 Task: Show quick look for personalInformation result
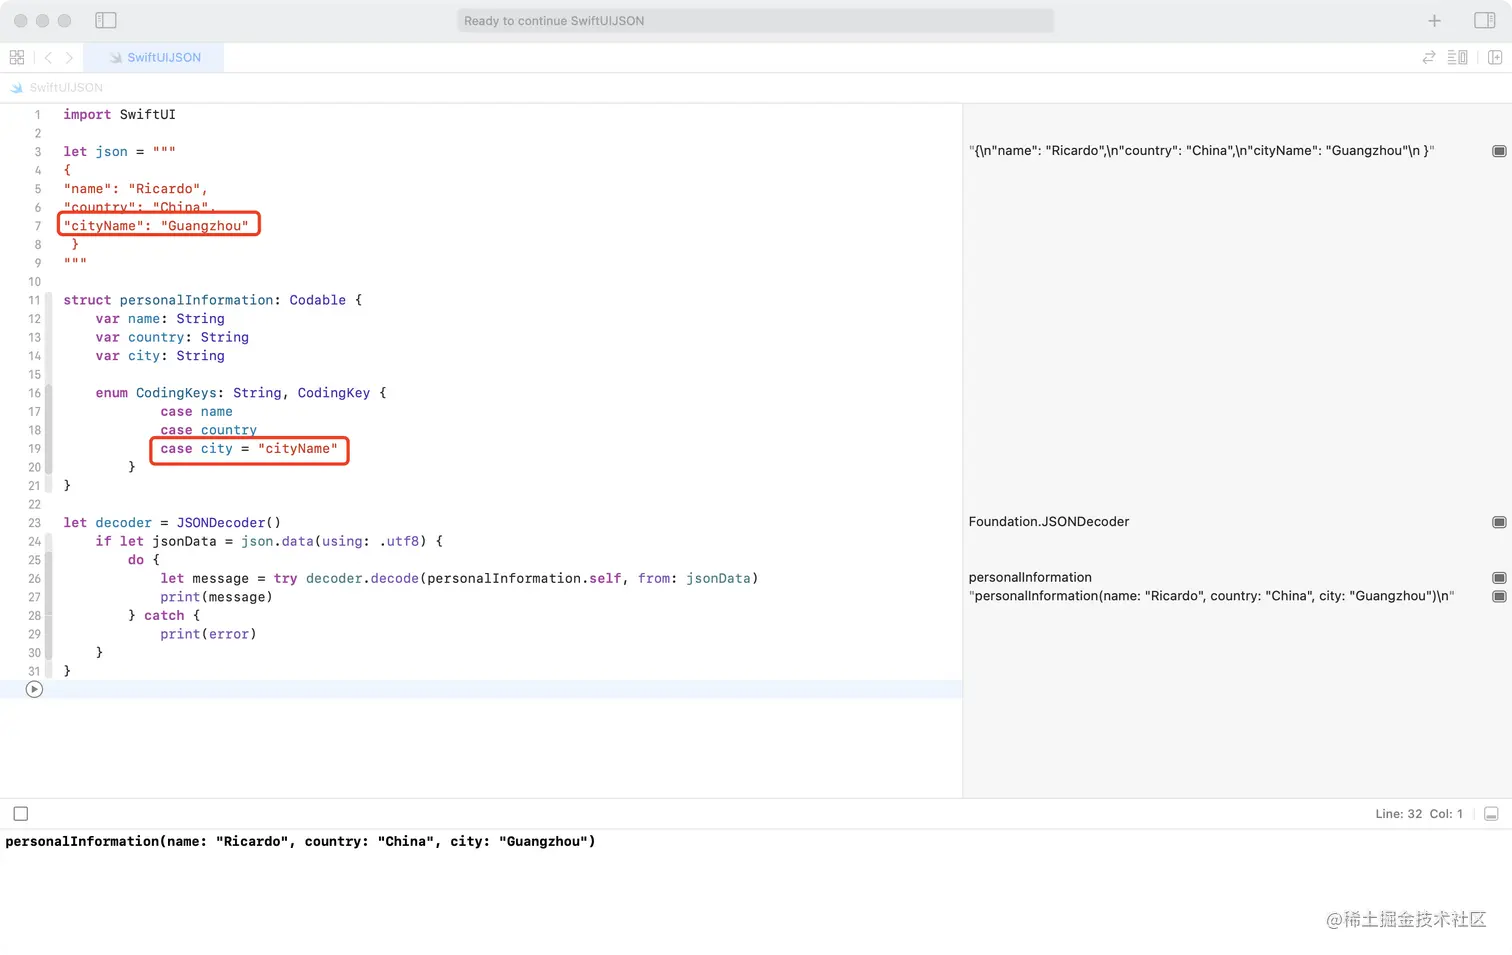(1499, 578)
